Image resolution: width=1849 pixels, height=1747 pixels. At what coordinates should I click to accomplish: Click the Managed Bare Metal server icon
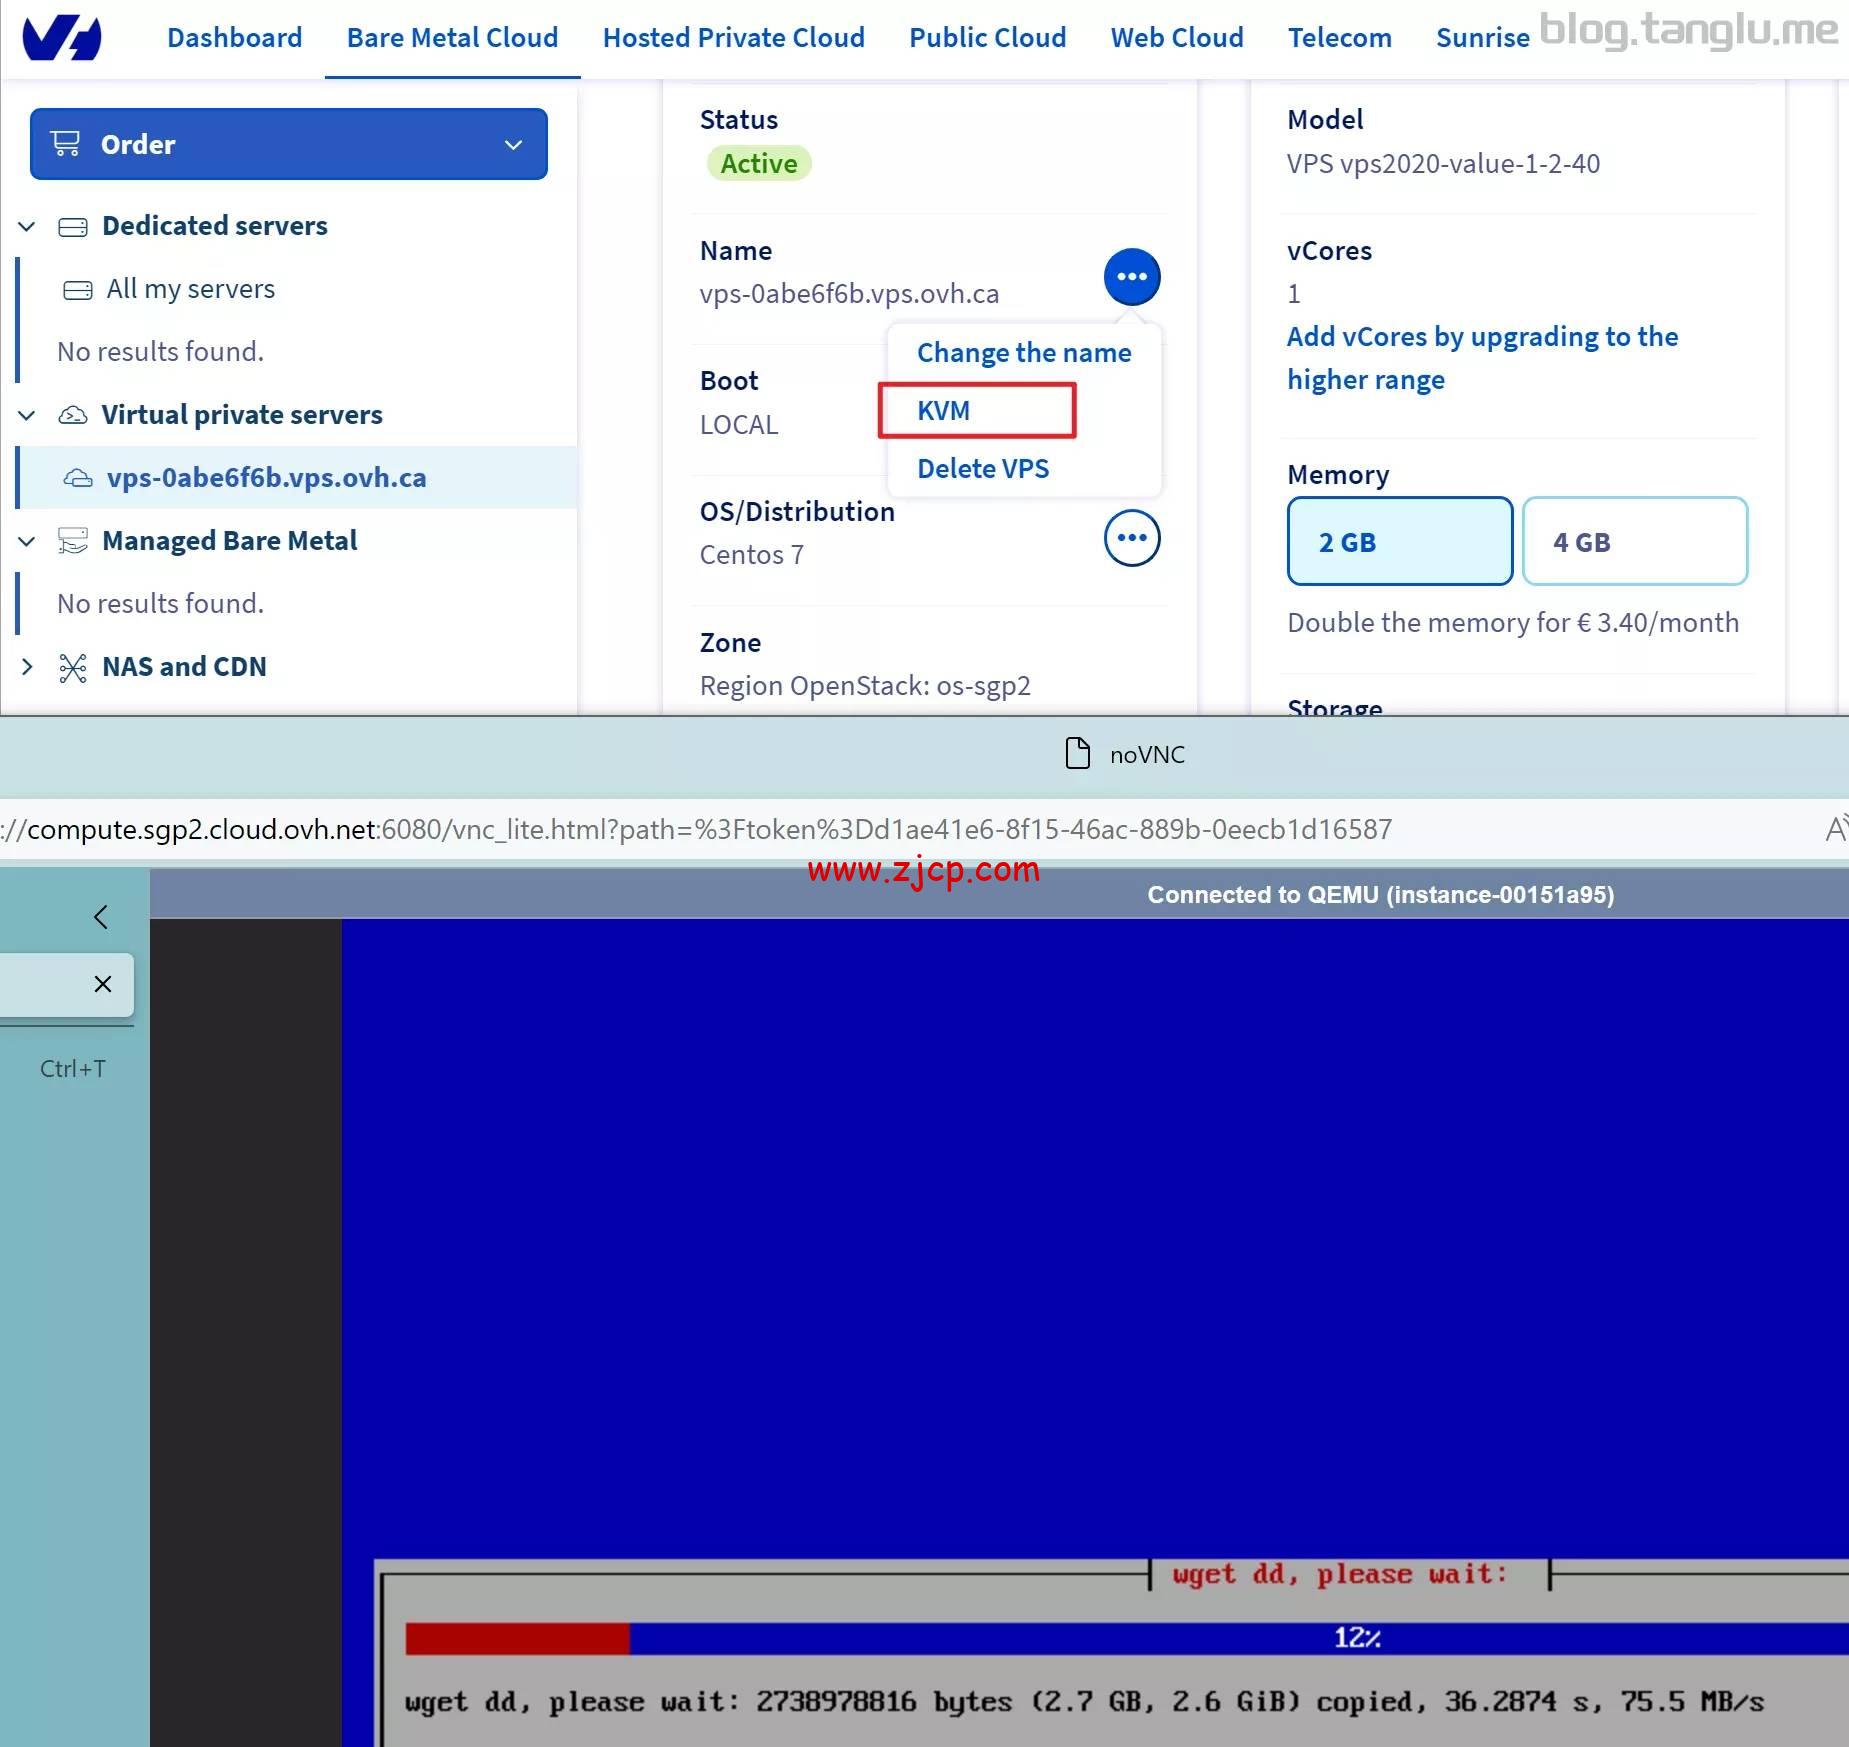73,541
